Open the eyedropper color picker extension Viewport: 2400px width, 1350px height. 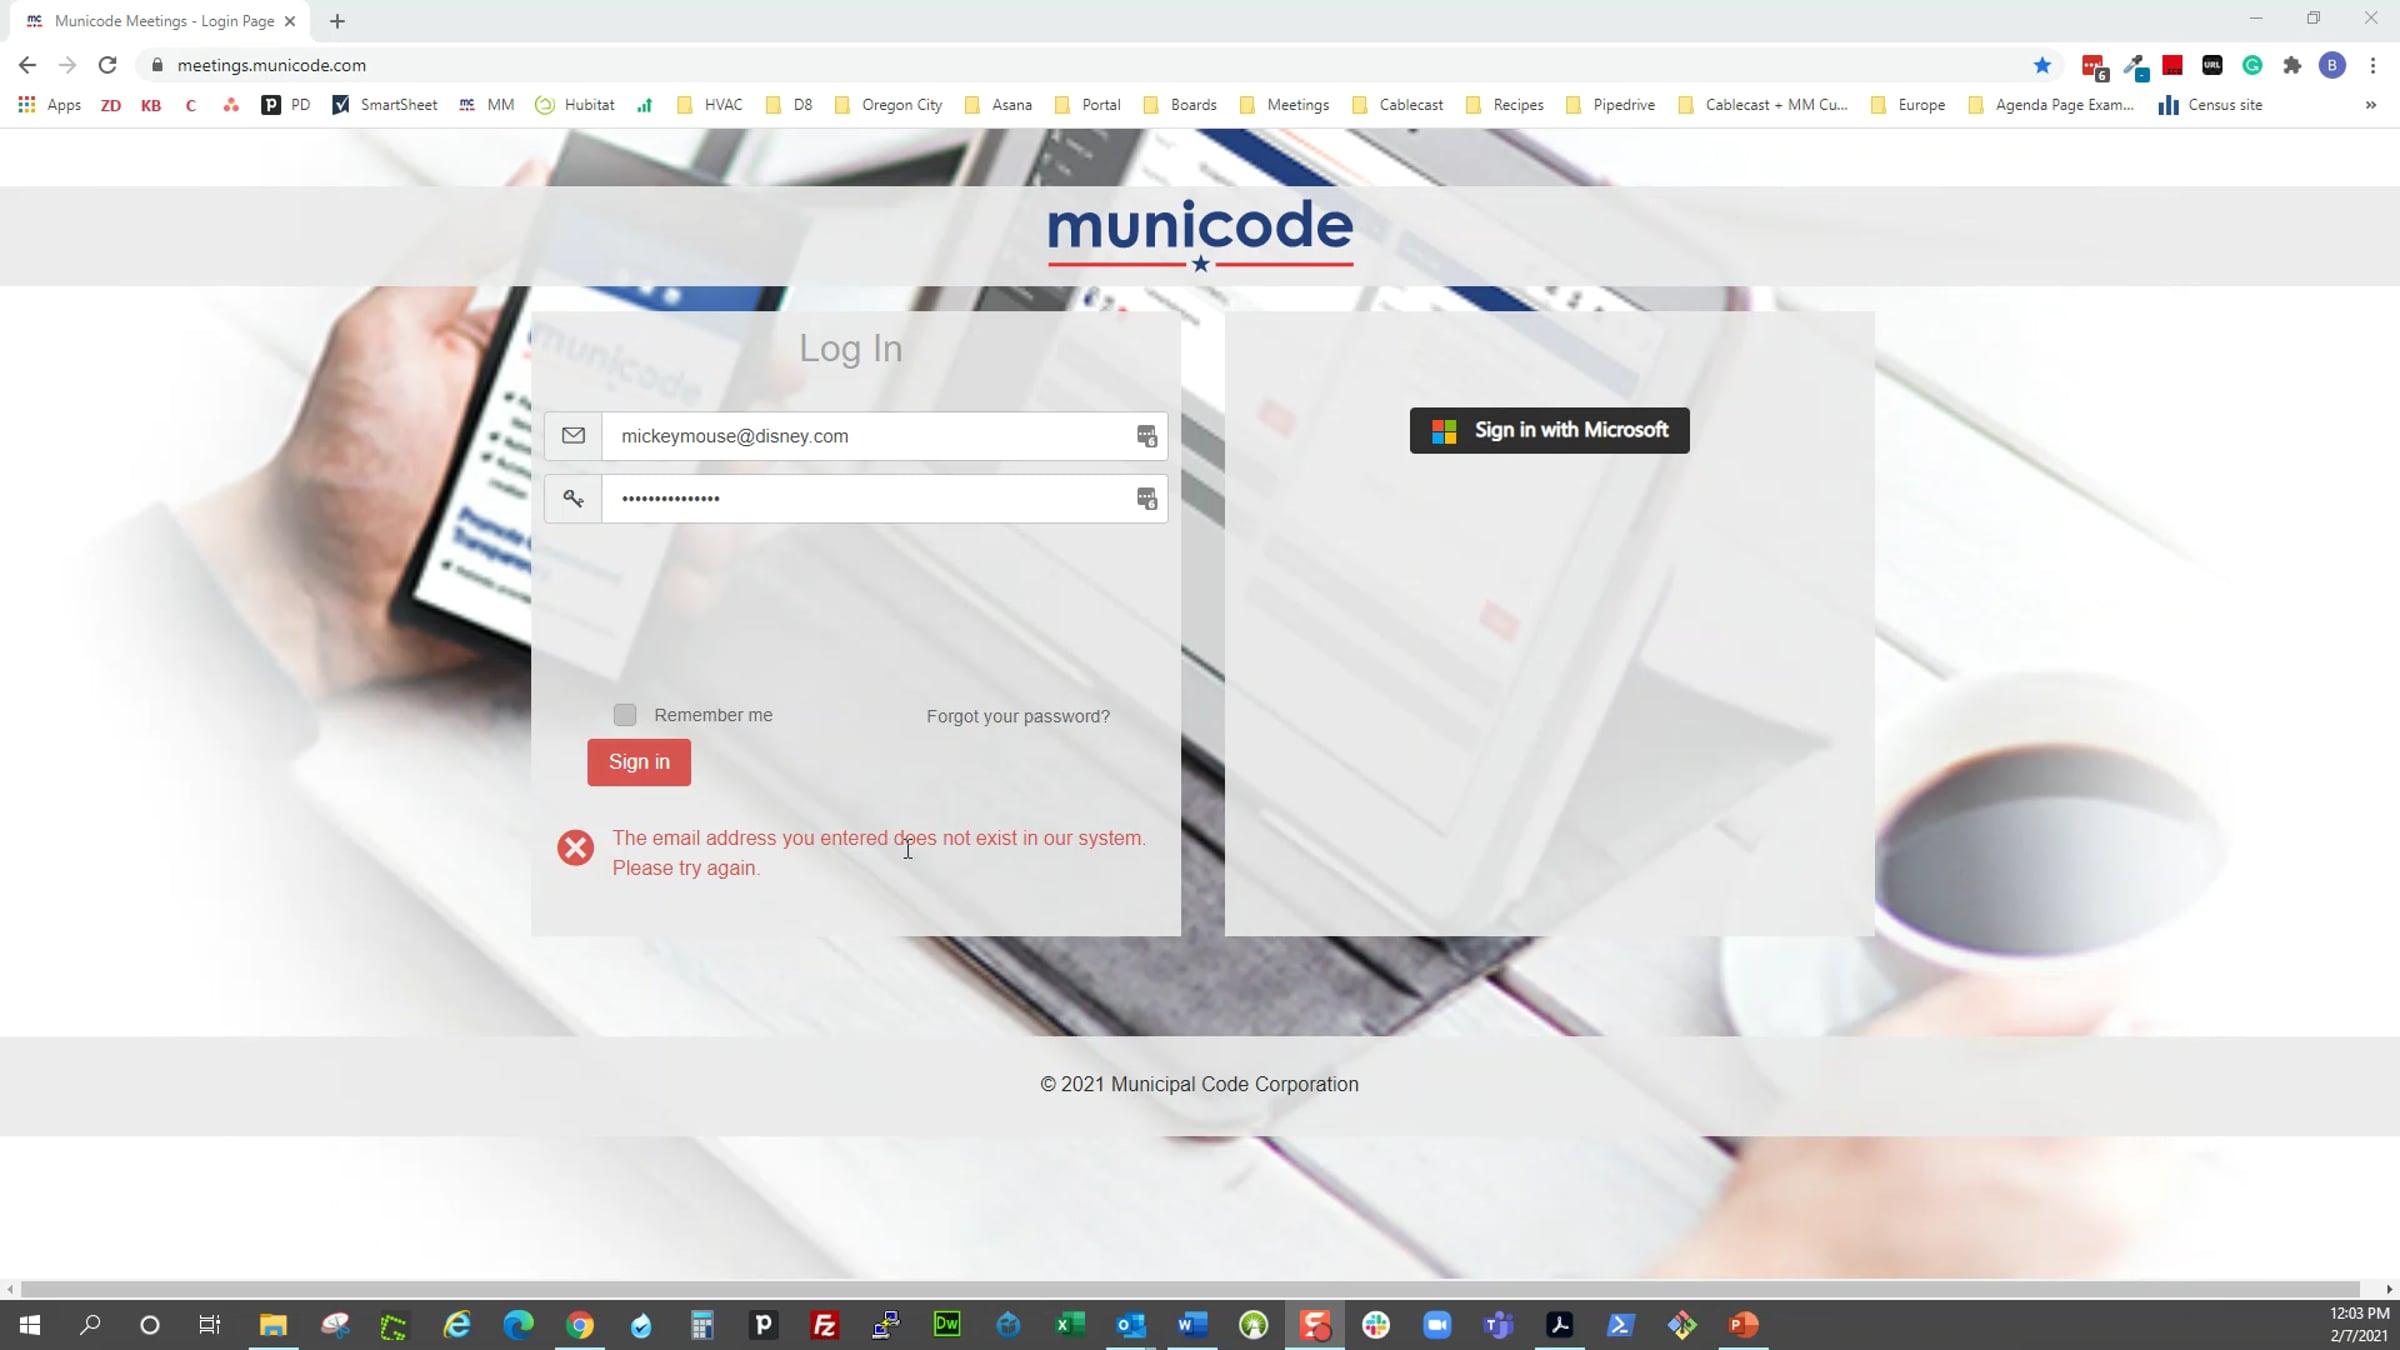tap(2136, 67)
